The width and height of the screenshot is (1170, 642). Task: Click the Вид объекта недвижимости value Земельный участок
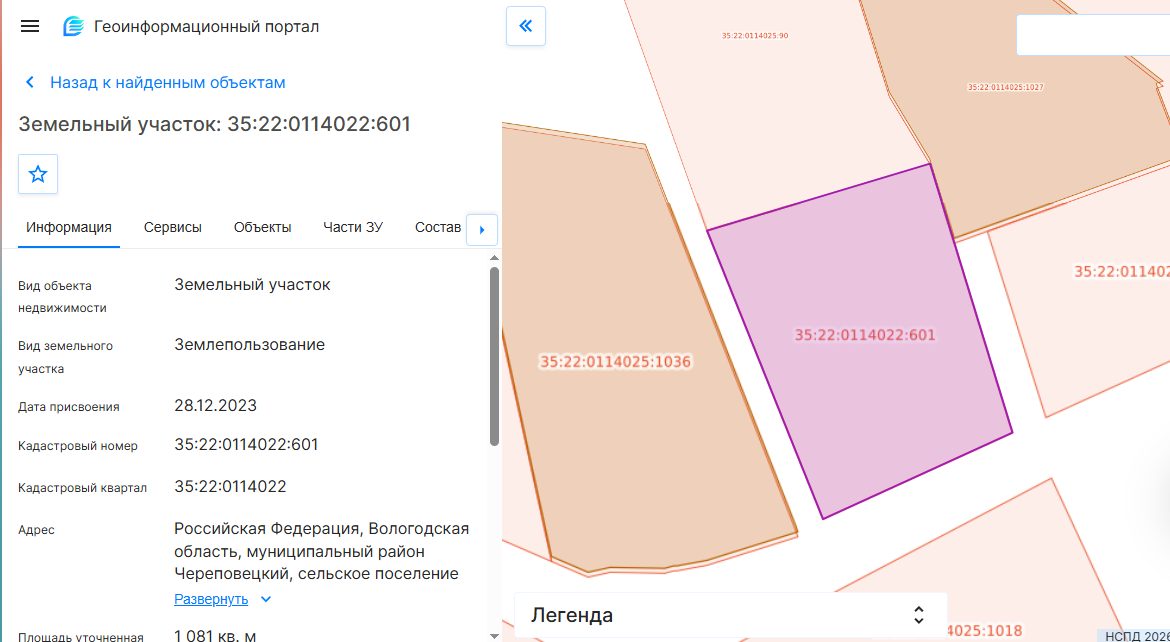(252, 284)
